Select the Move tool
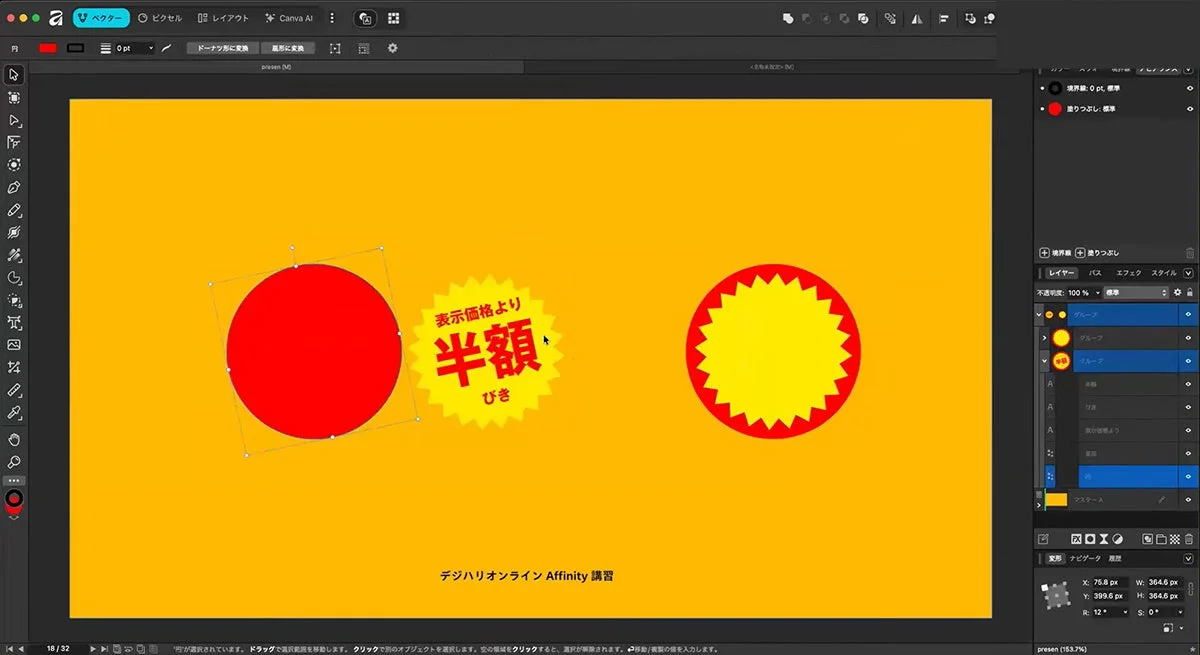Viewport: 1200px width, 655px height. (x=13, y=75)
